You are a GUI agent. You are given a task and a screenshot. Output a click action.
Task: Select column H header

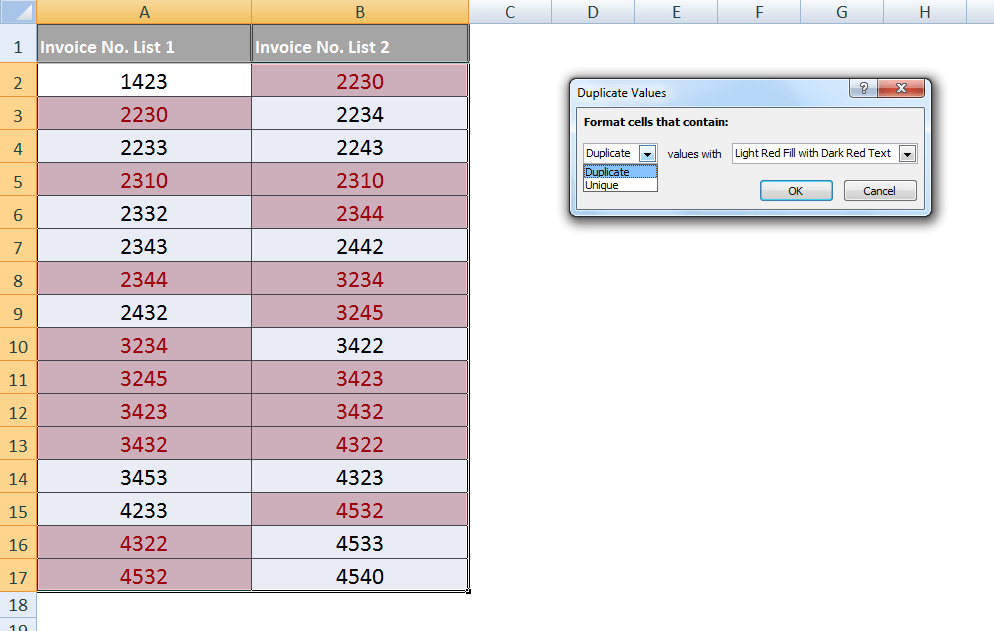(x=925, y=12)
